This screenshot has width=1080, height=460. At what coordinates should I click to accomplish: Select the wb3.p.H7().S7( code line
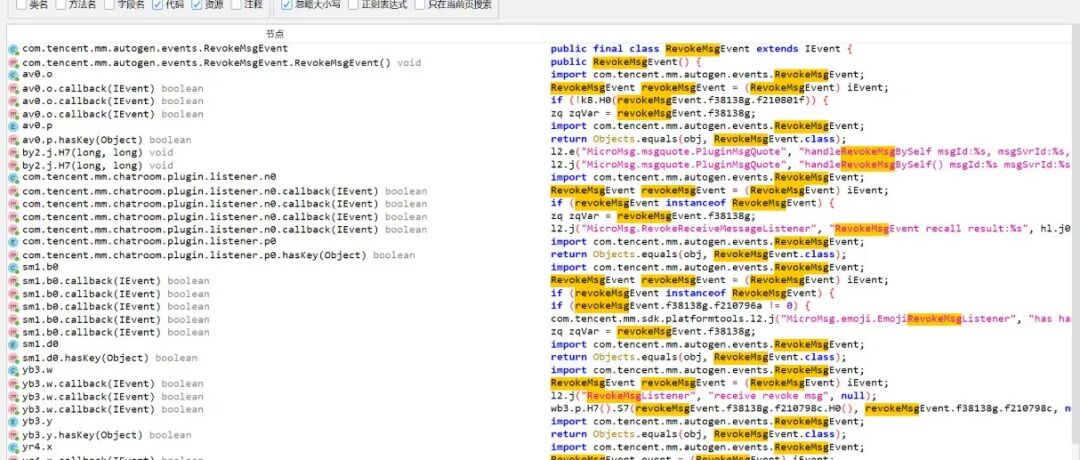point(811,409)
